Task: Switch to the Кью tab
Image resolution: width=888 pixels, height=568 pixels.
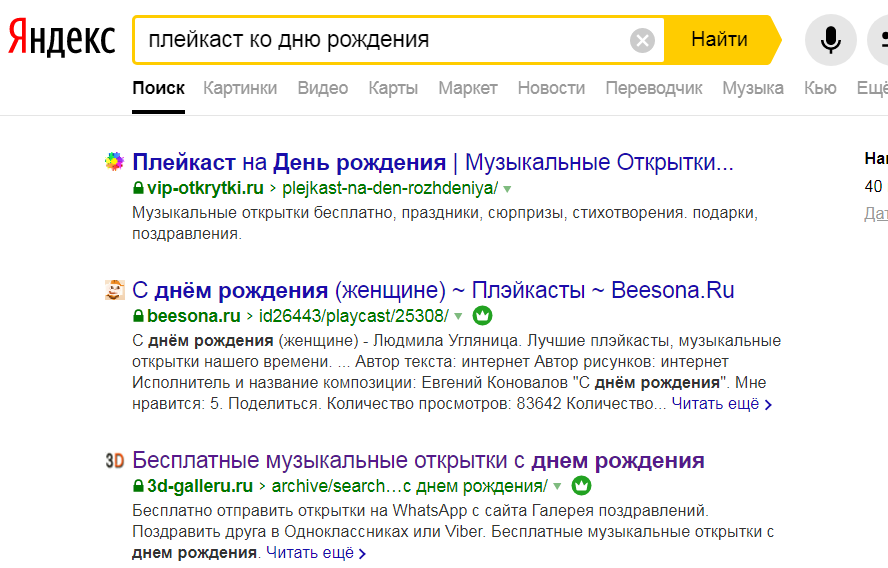Action: pyautogui.click(x=820, y=88)
